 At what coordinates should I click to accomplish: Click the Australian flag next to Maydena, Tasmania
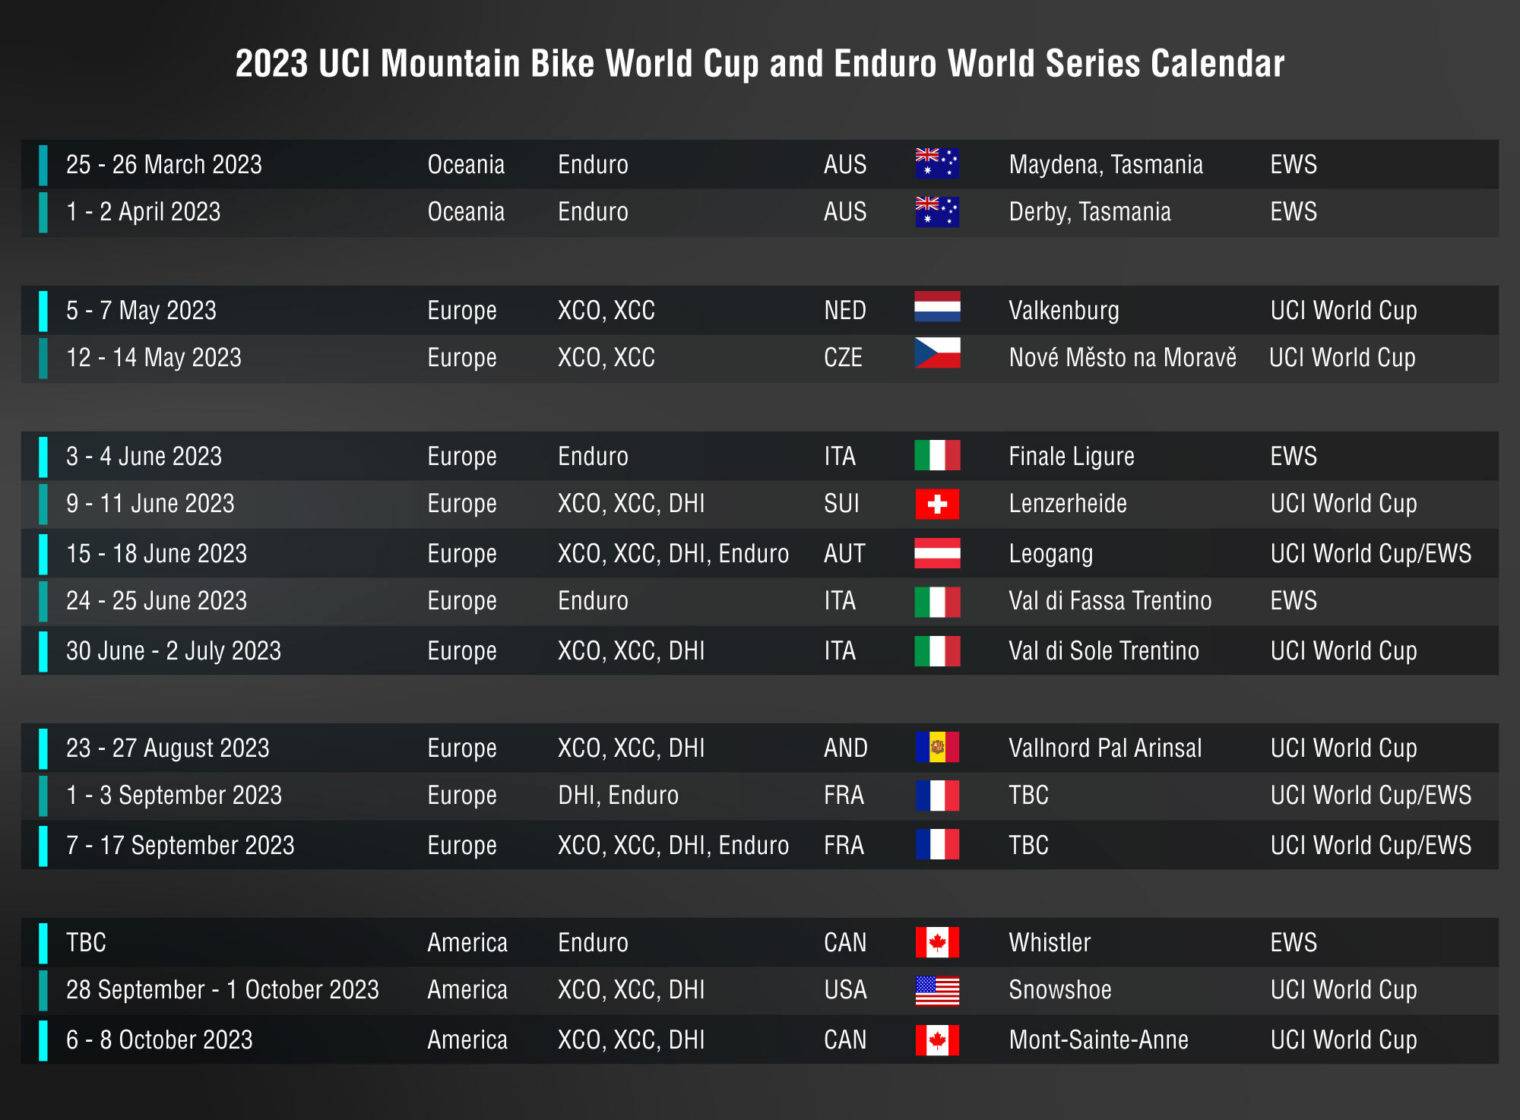(x=937, y=163)
